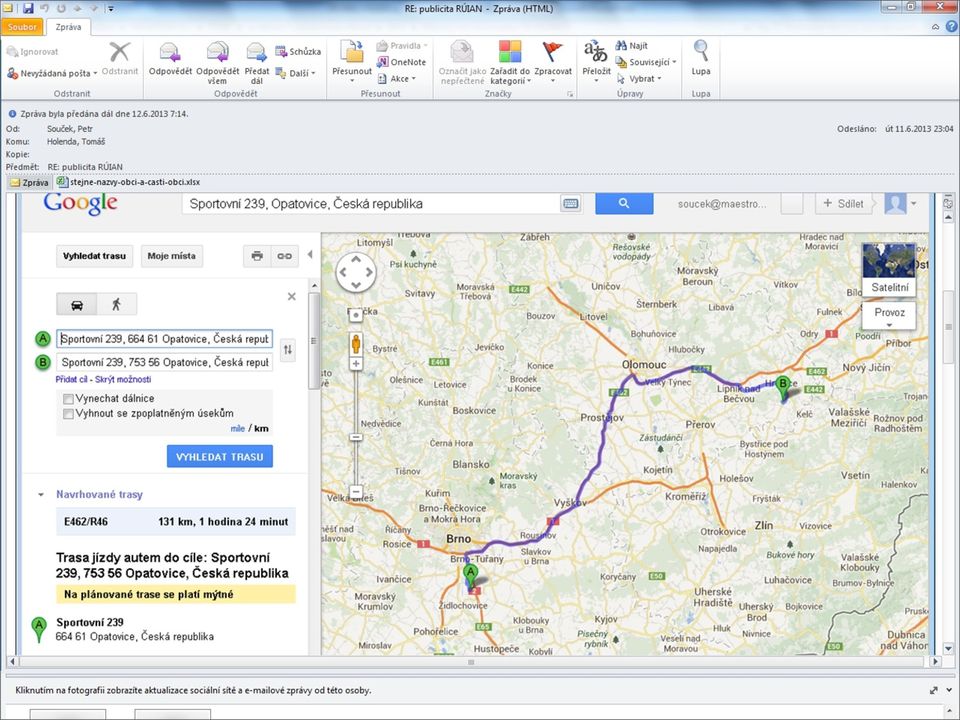The height and width of the screenshot is (720, 960).
Task: Click the Přidat cíl link
Action: tap(71, 380)
